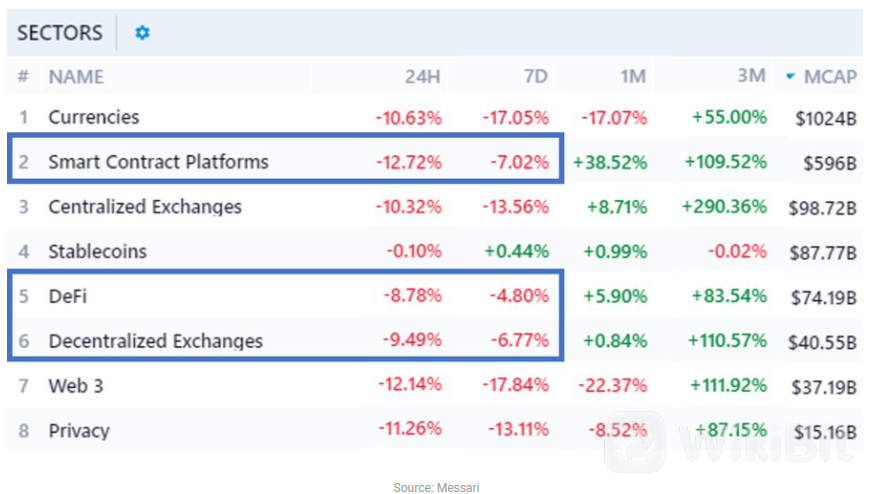The width and height of the screenshot is (869, 494).
Task: Sort by the NAME column header
Action: click(76, 76)
